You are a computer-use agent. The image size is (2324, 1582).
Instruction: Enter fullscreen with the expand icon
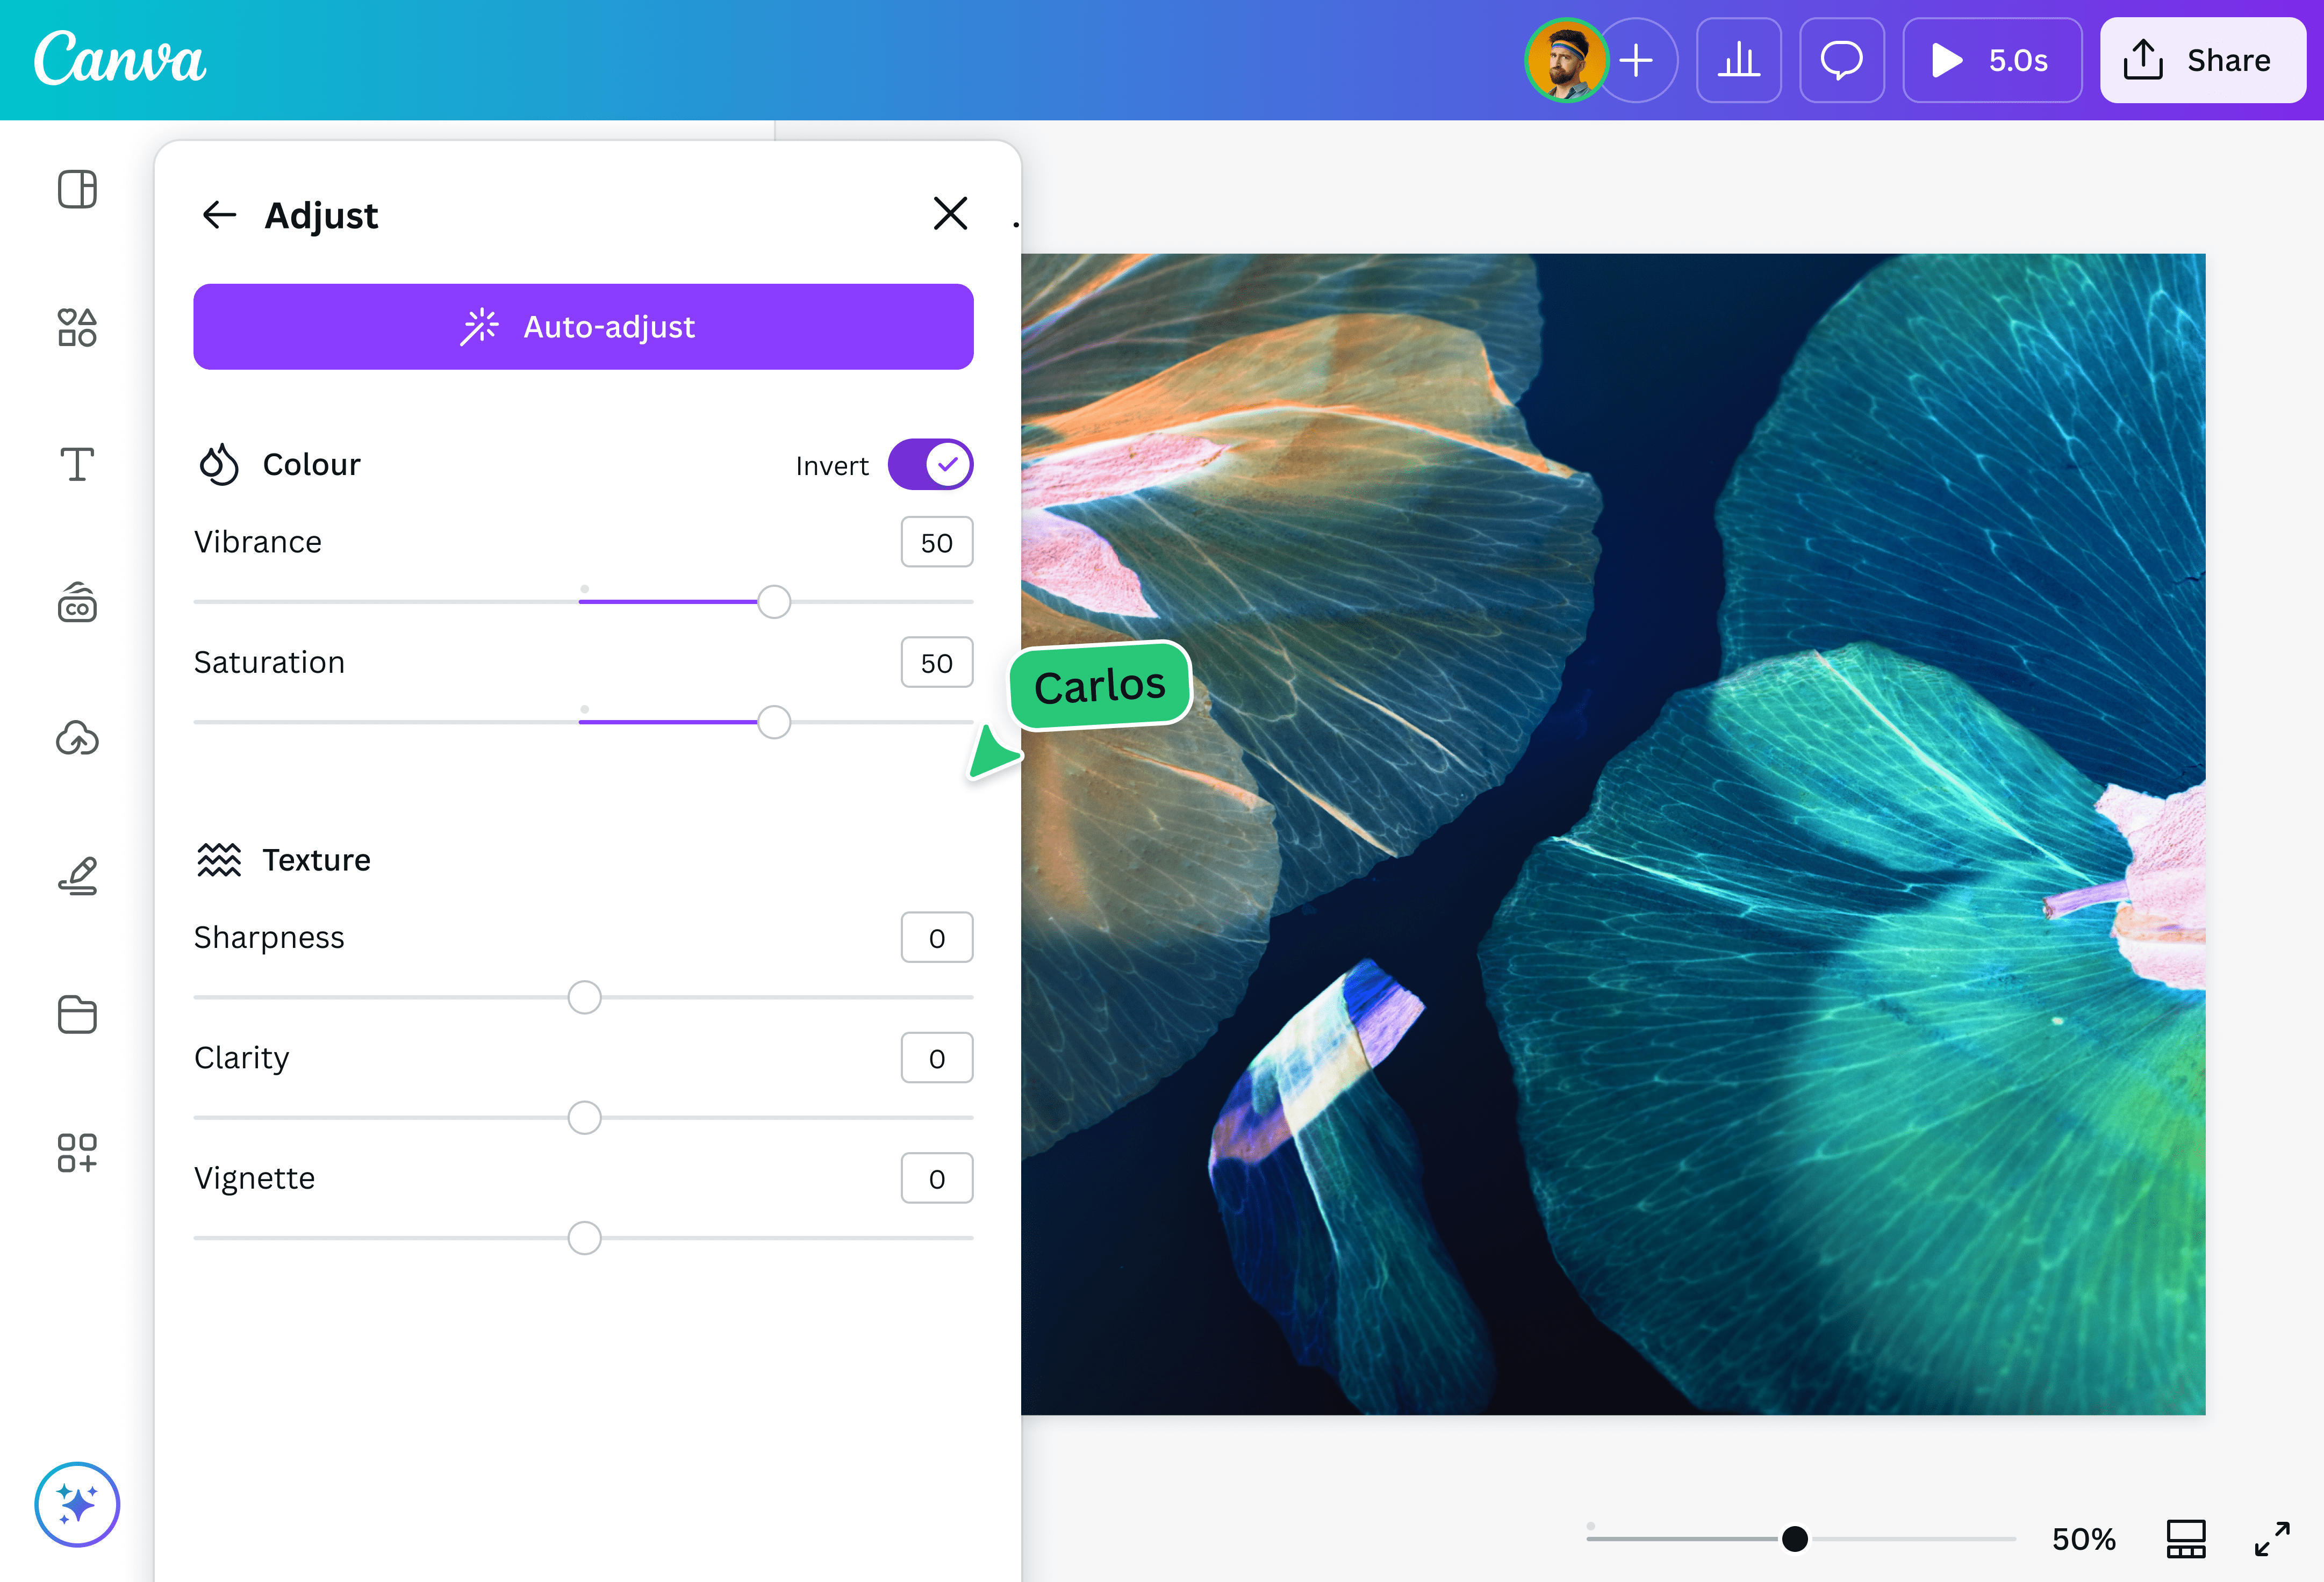tap(2273, 1539)
